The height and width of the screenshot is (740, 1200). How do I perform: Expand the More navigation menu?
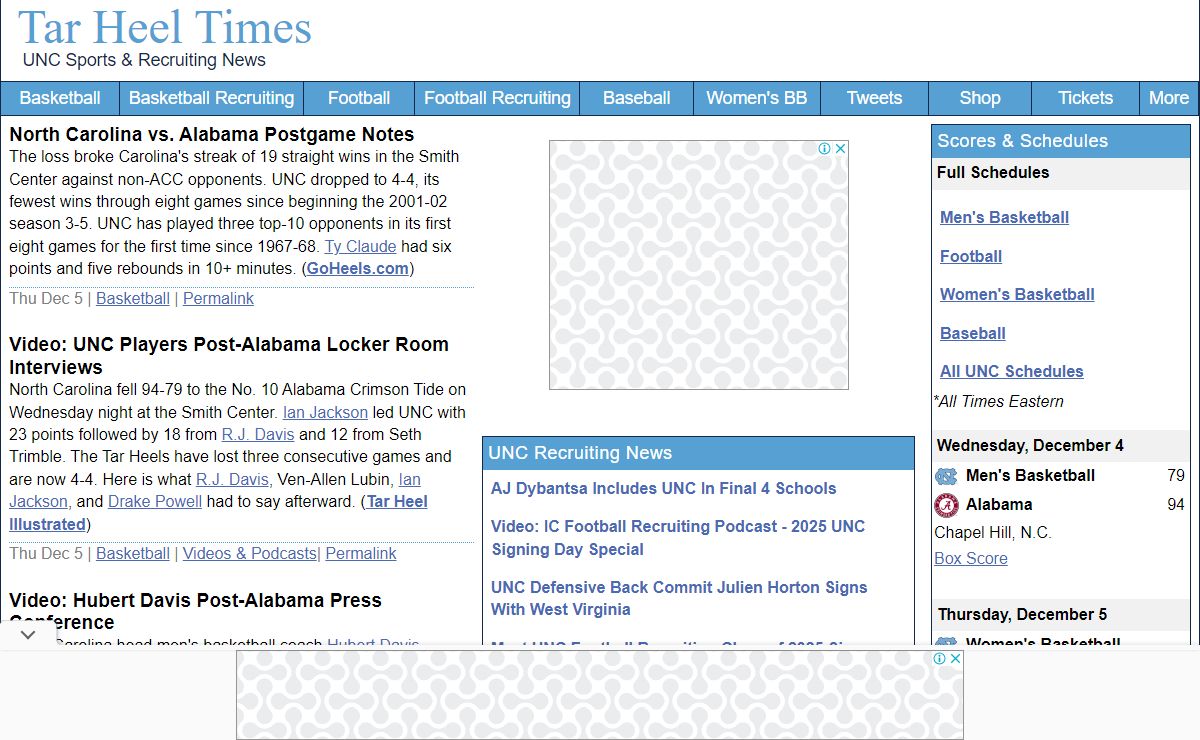[x=1169, y=98]
